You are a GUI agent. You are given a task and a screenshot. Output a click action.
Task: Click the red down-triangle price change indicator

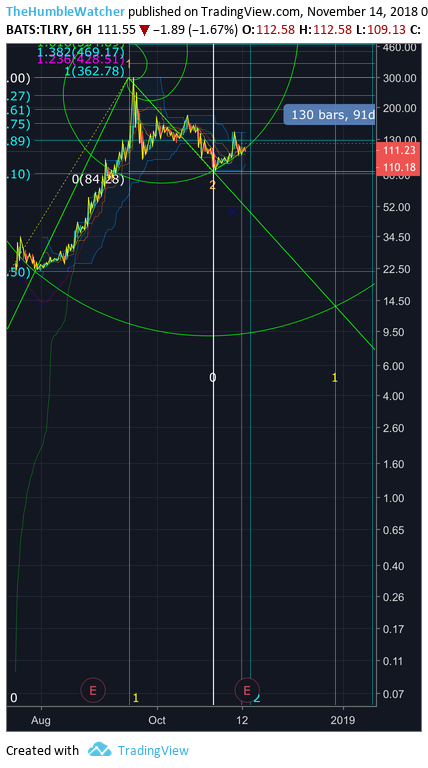click(x=144, y=30)
